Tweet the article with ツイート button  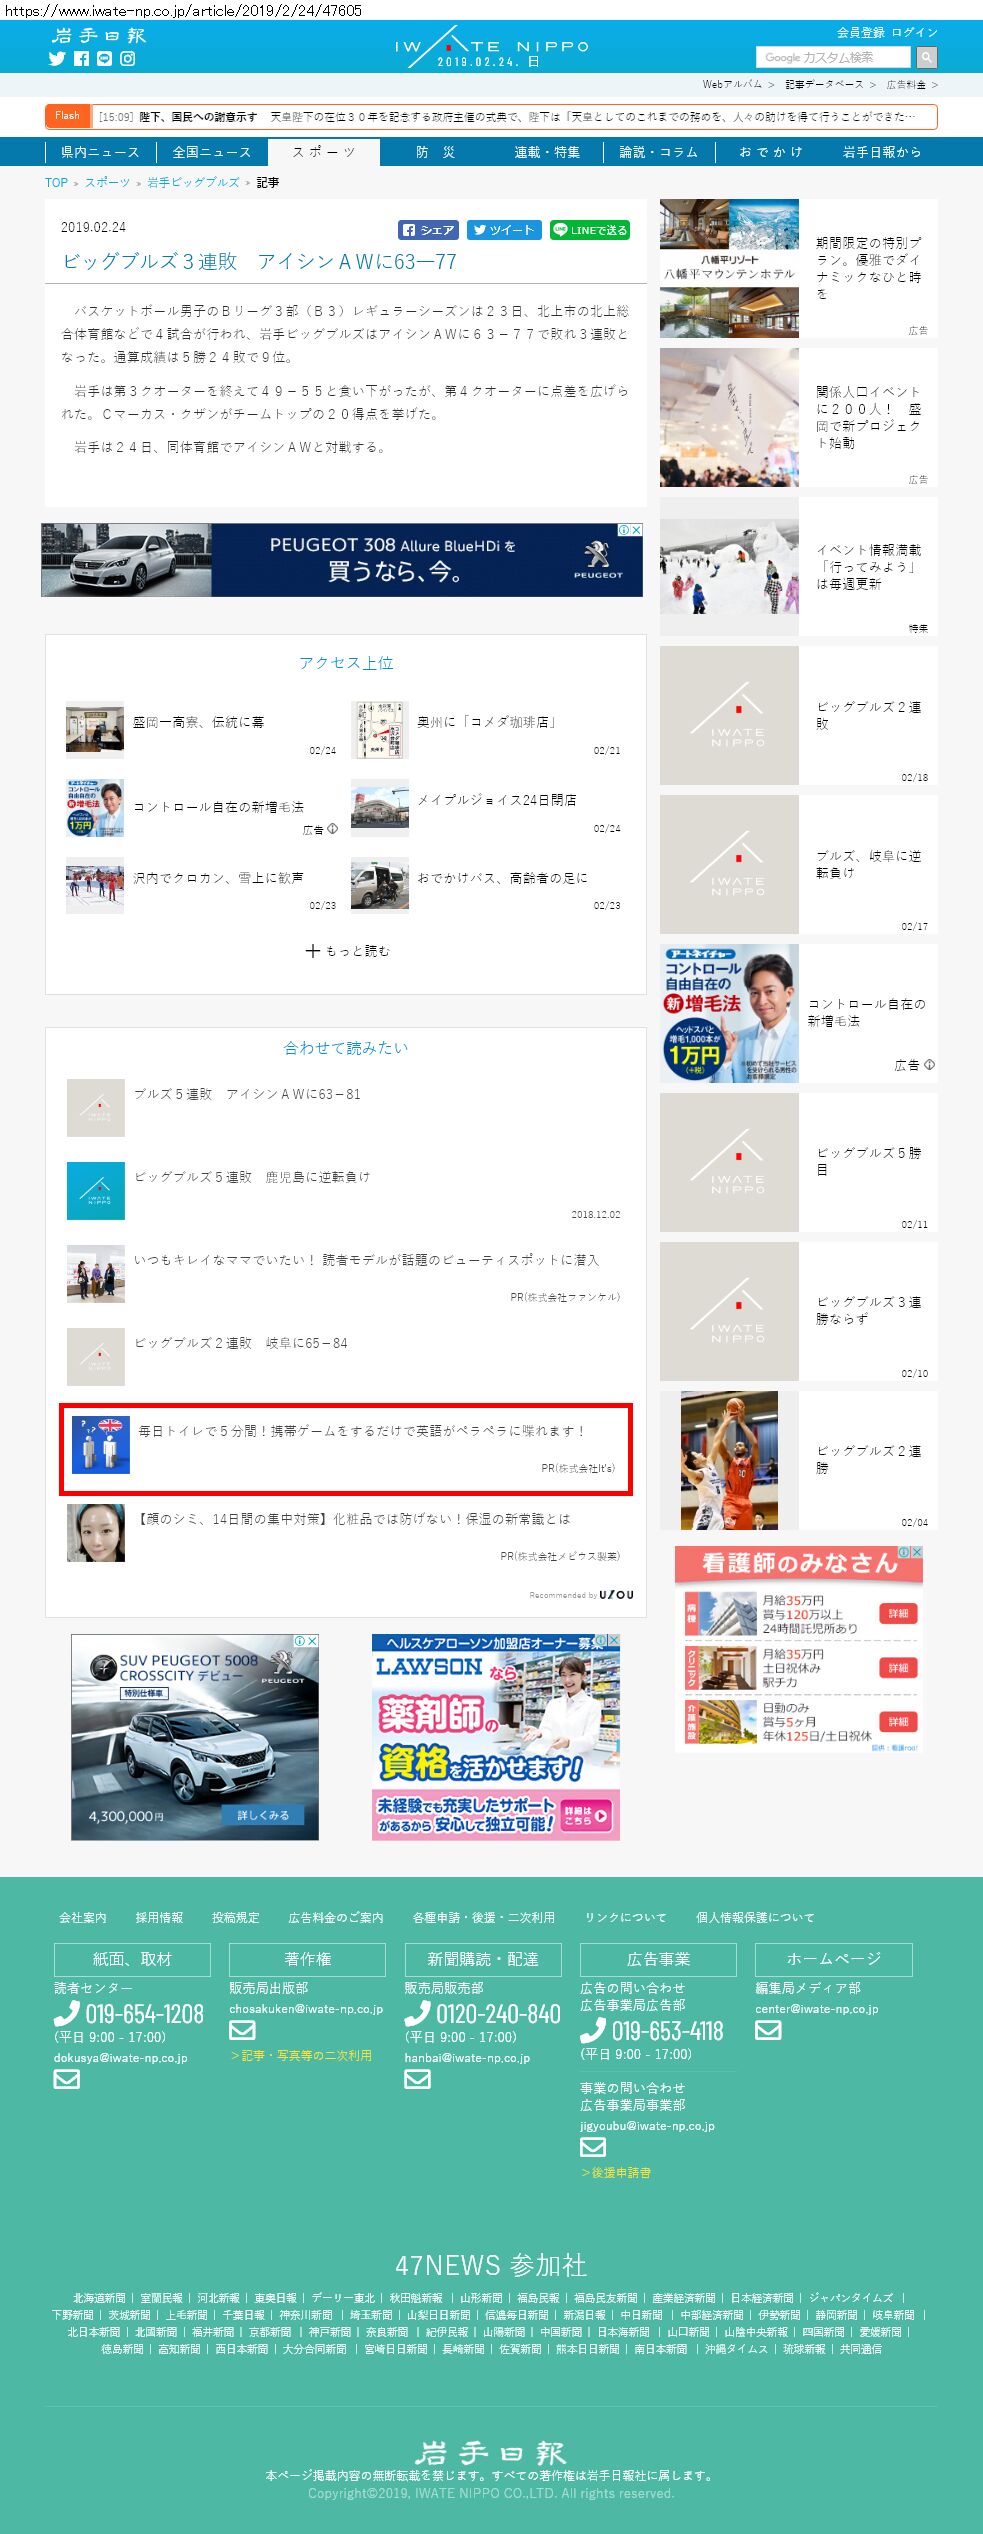(504, 230)
